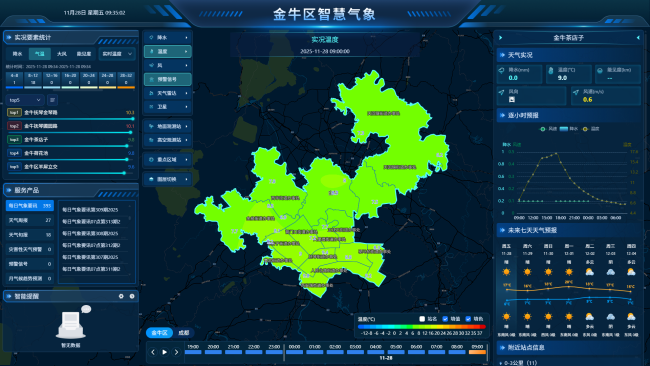
Task: Click 周二 daytime cloudy forecast icon
Action: [x=589, y=272]
